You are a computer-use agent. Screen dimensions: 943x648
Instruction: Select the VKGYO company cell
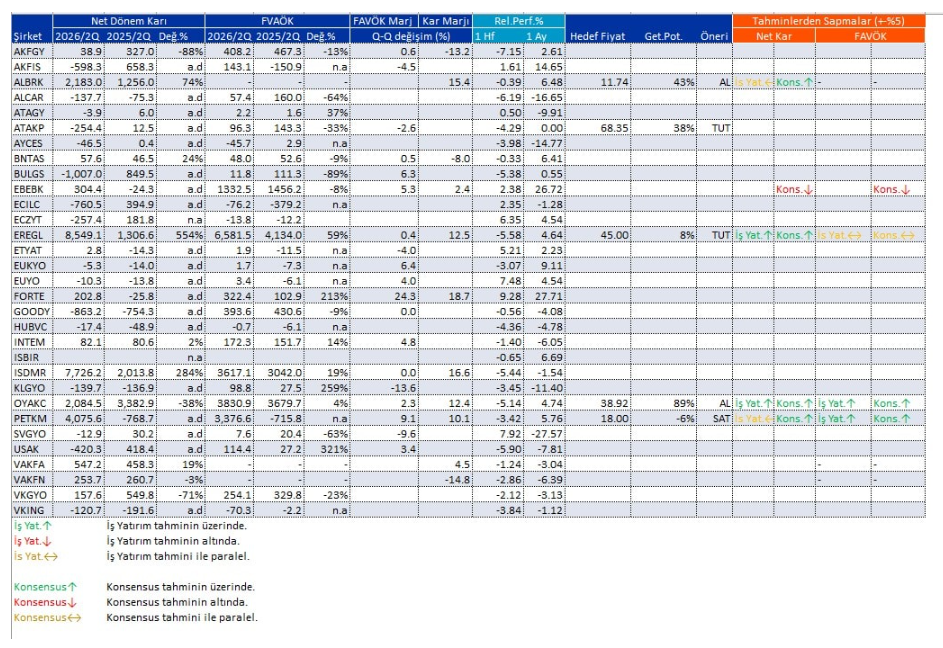(x=32, y=495)
